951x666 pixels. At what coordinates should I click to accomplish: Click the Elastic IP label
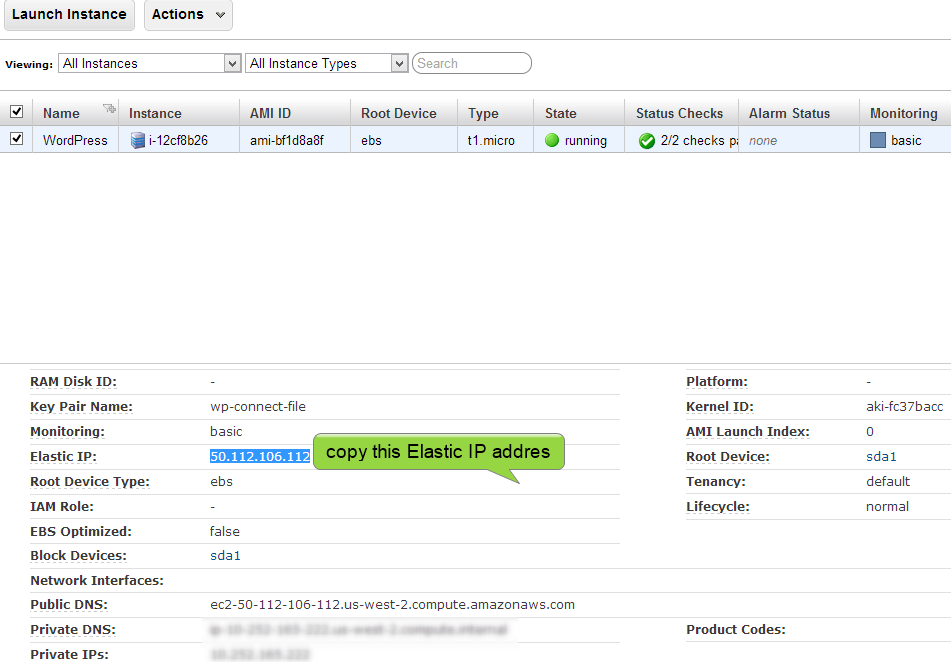tap(64, 457)
